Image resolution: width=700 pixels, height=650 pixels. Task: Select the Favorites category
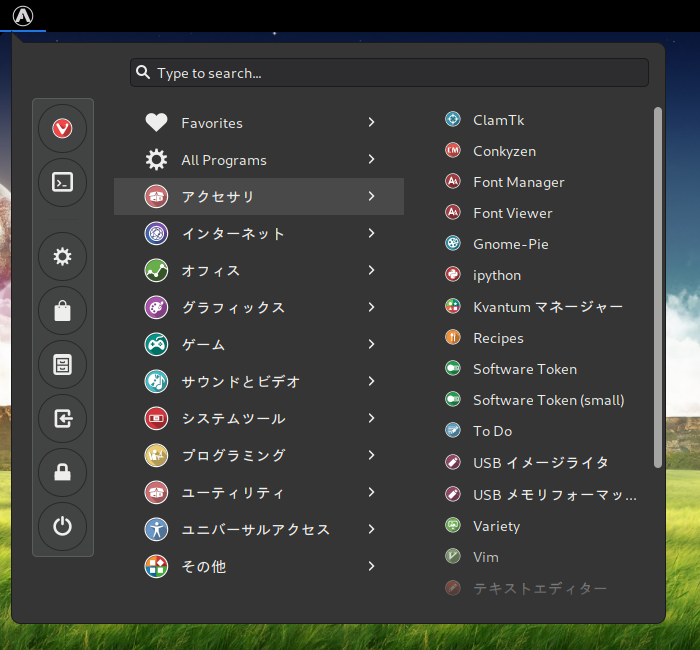click(x=259, y=122)
